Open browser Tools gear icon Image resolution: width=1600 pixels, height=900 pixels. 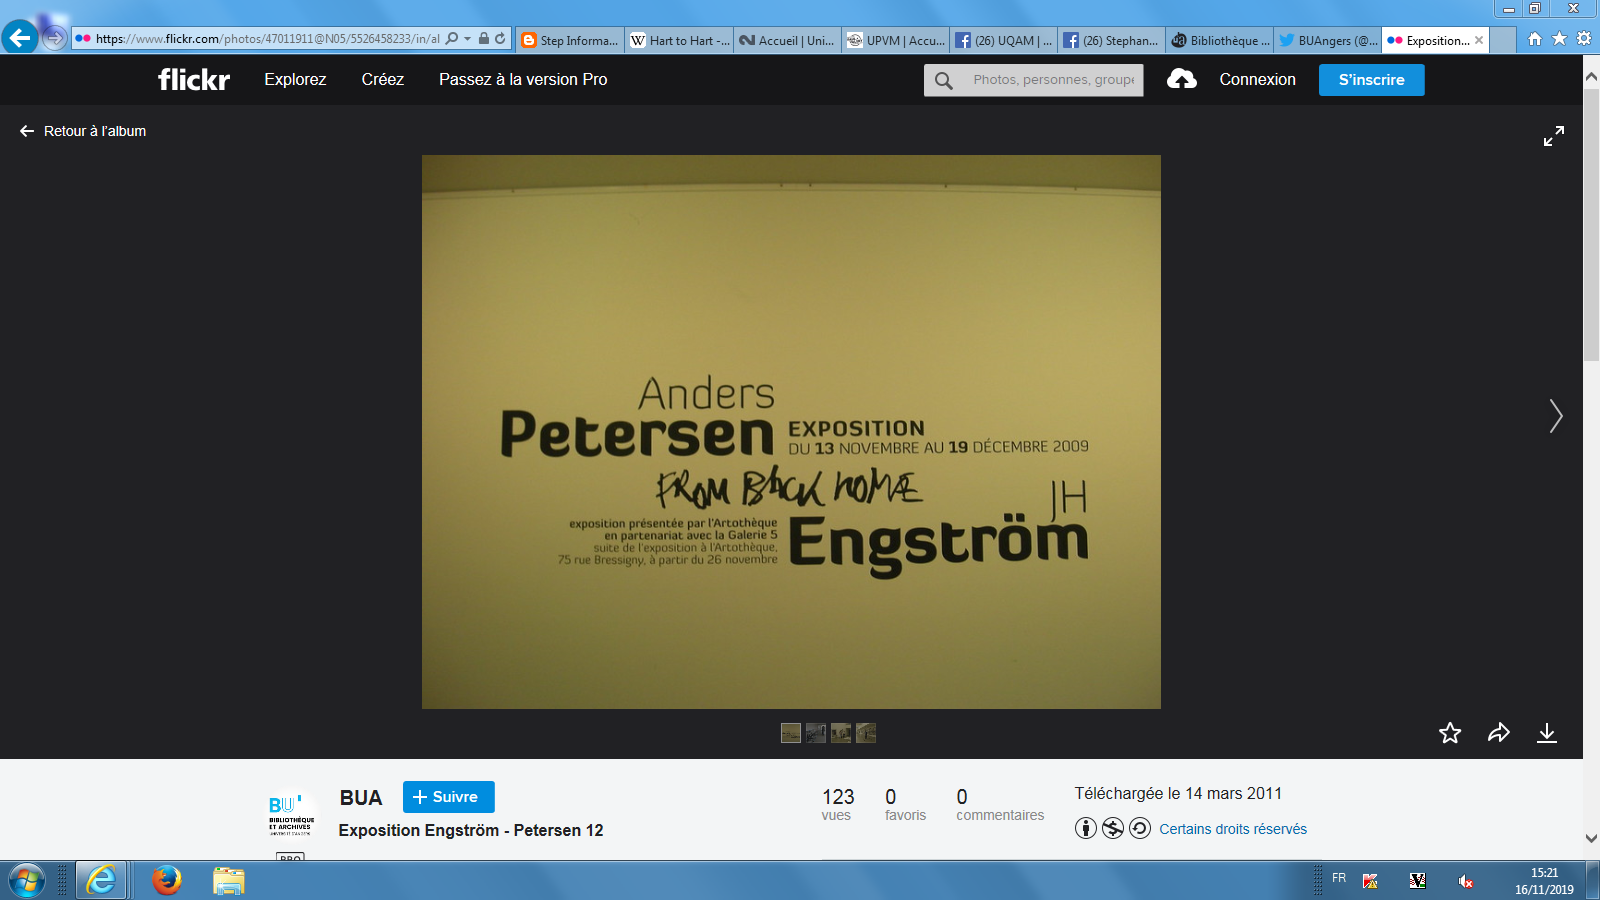pos(1584,39)
